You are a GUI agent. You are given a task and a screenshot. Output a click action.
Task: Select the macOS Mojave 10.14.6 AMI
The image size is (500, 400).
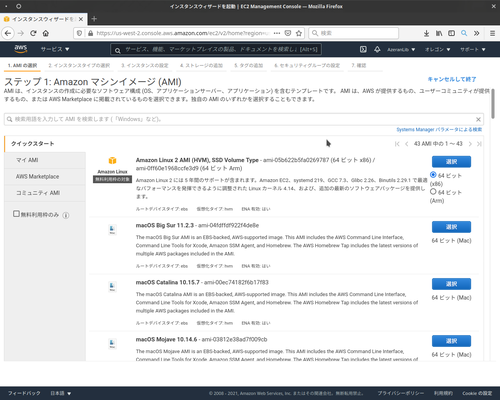coord(451,341)
